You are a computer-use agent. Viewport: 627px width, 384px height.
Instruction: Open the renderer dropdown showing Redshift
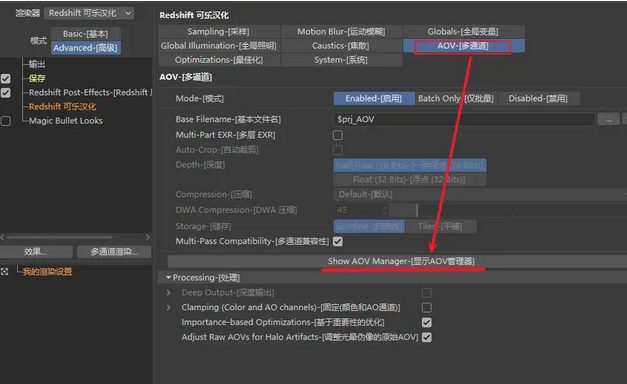click(89, 13)
